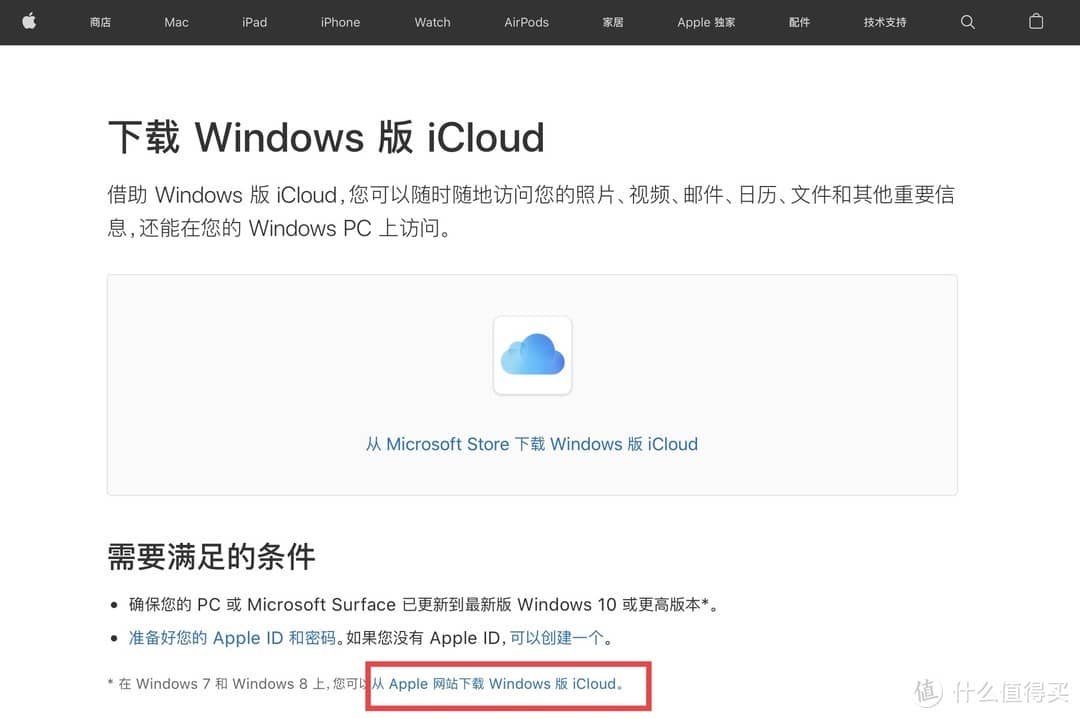Click 从 Microsoft Store 下载 Windows 版 iCloud link

532,444
